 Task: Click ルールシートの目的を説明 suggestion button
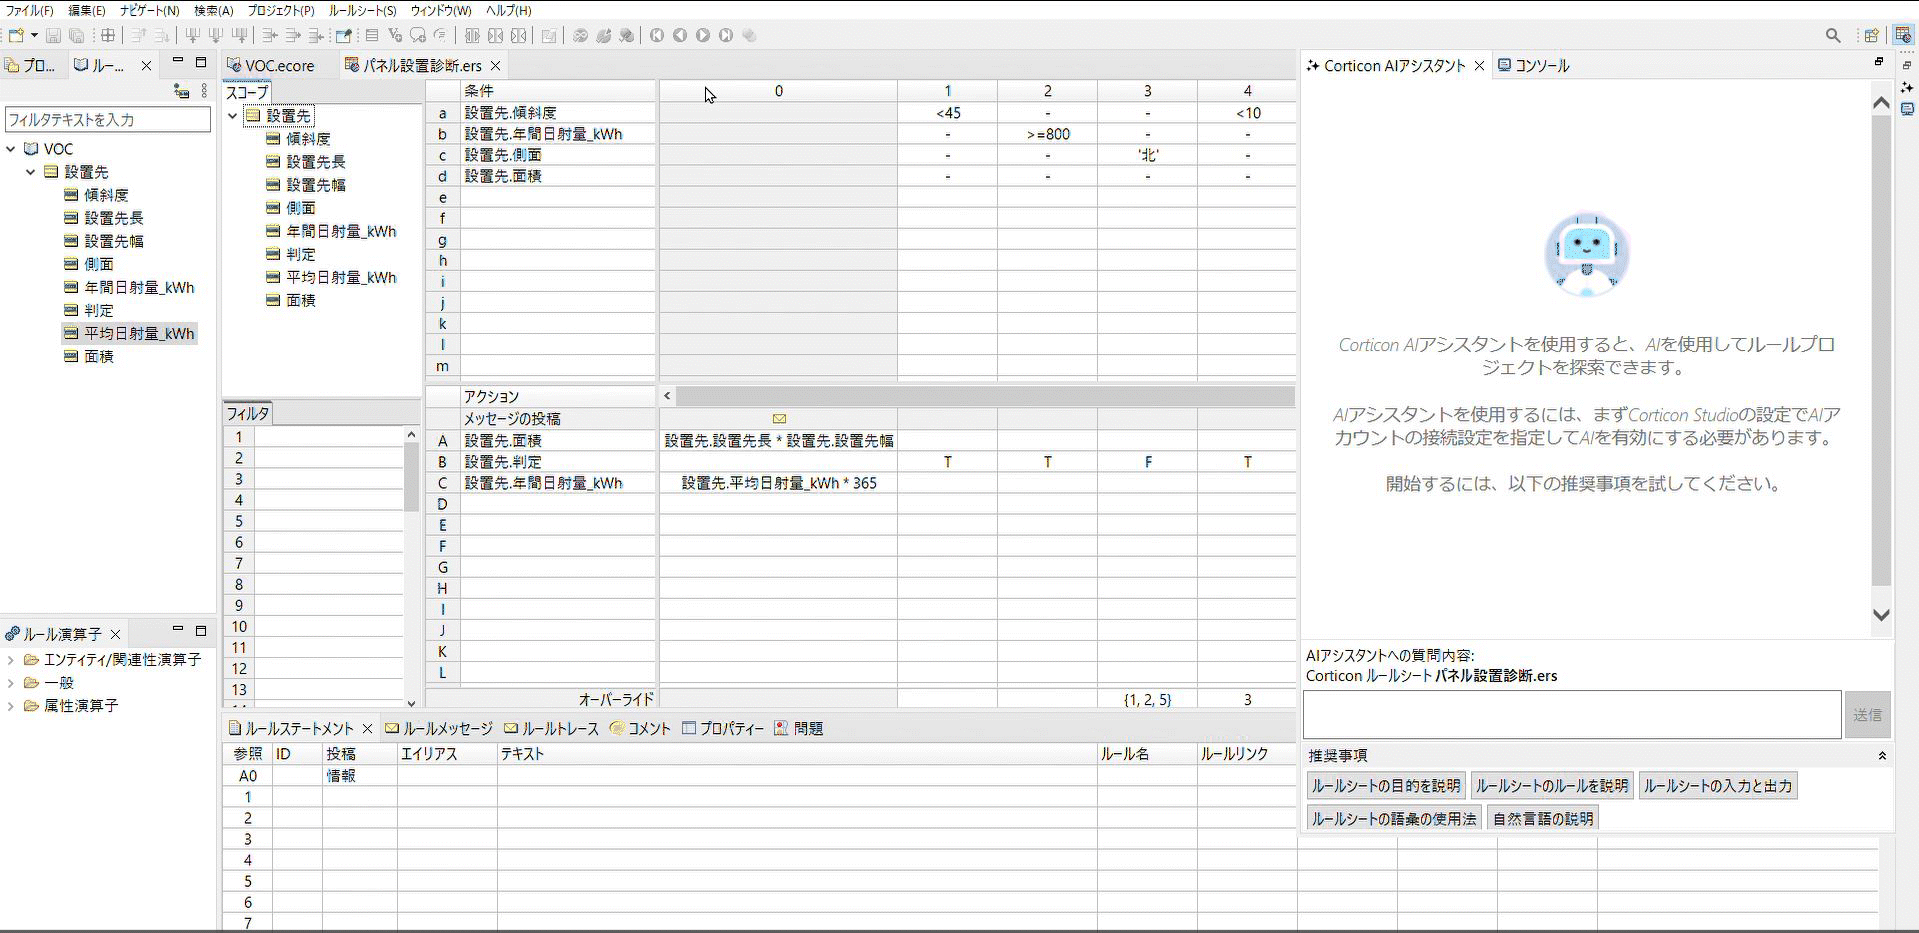(1385, 786)
